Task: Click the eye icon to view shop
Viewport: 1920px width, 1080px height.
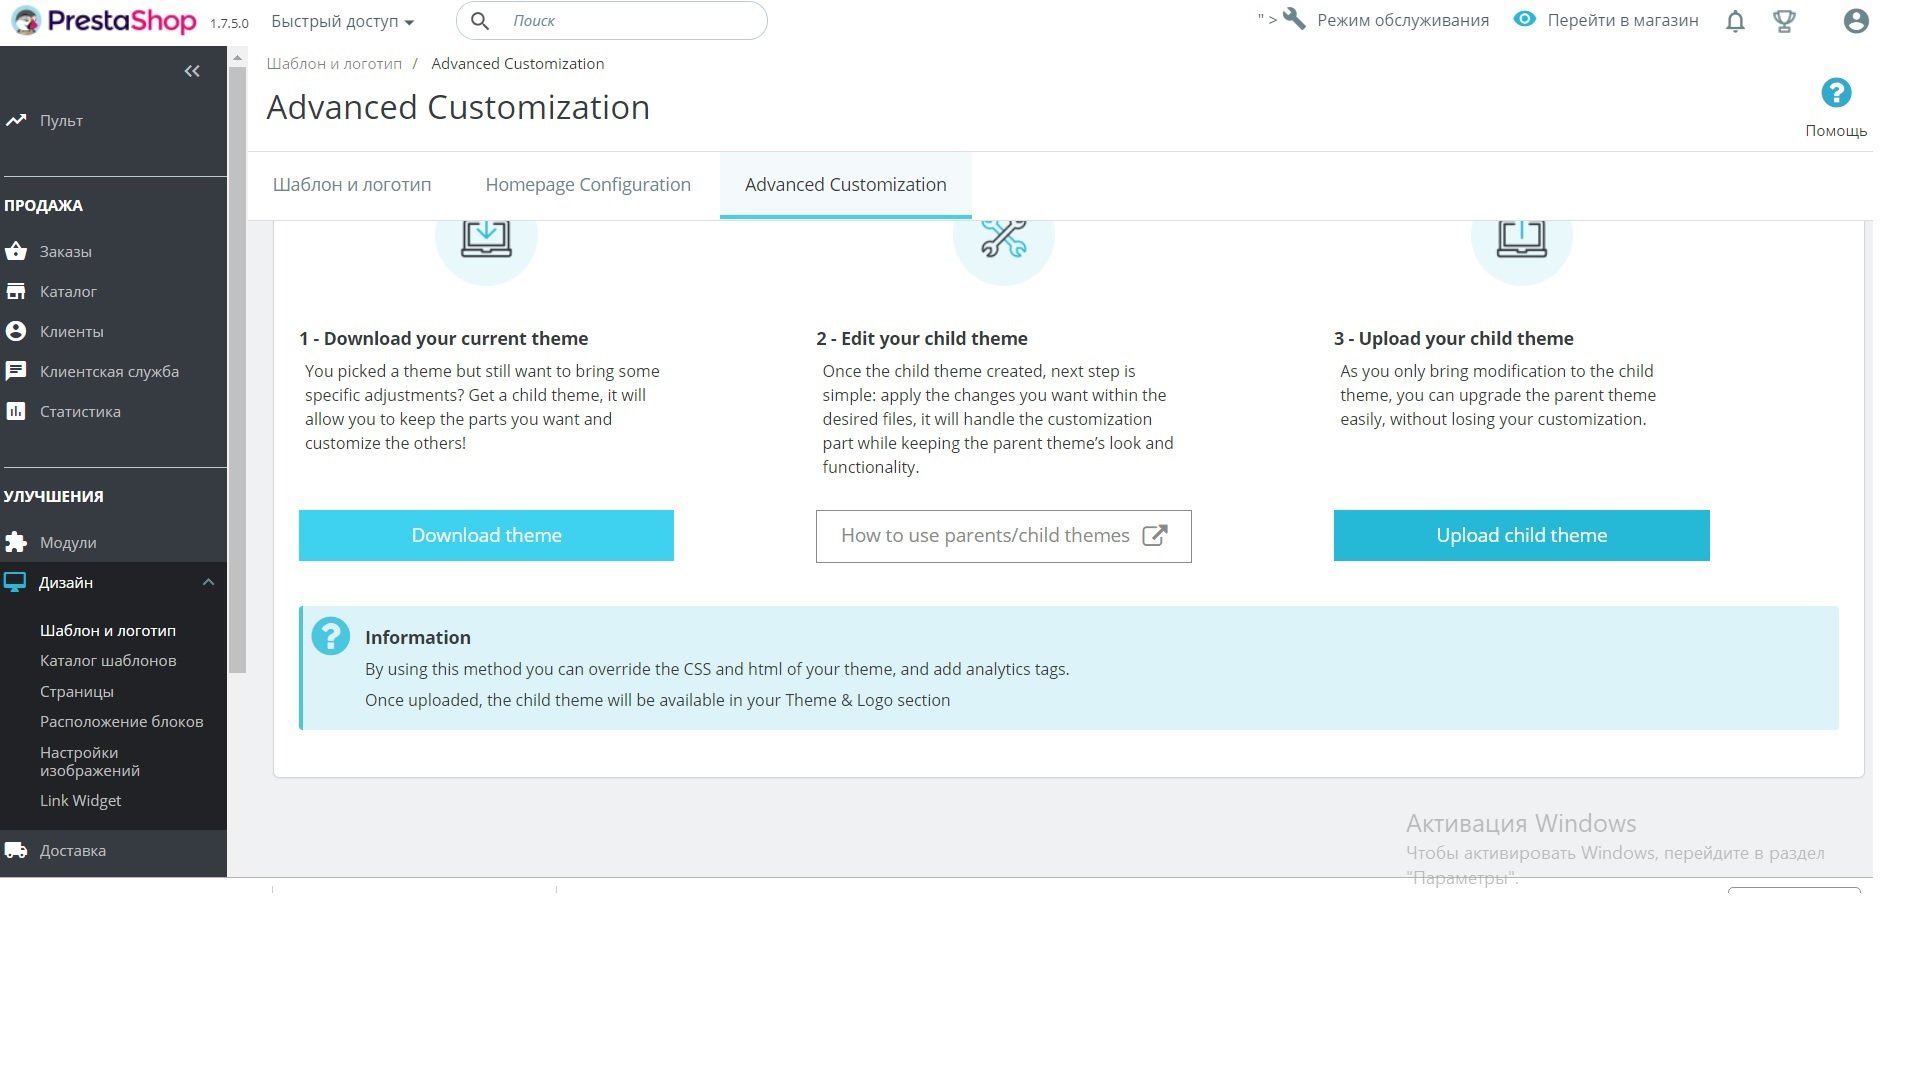Action: (1524, 19)
